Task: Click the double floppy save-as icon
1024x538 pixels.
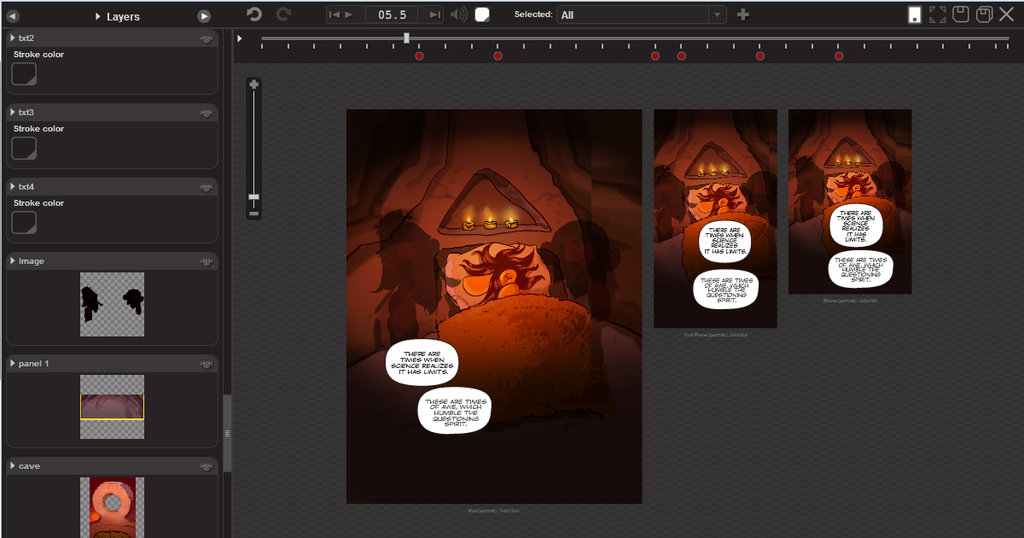Action: (x=984, y=14)
